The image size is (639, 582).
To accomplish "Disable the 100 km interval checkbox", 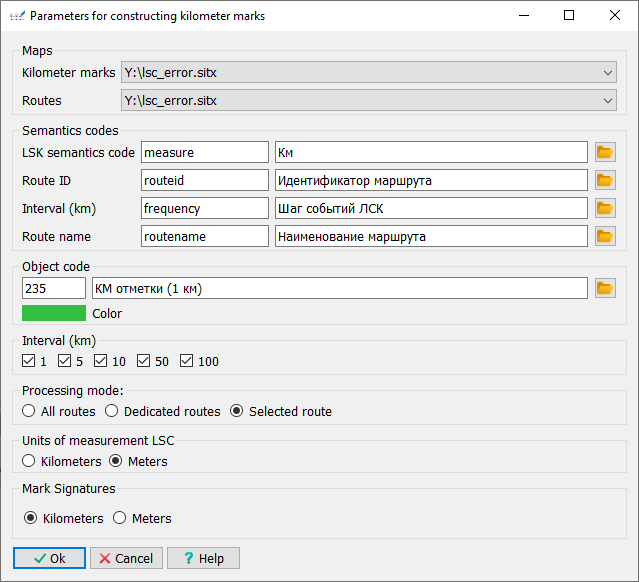I will (187, 361).
